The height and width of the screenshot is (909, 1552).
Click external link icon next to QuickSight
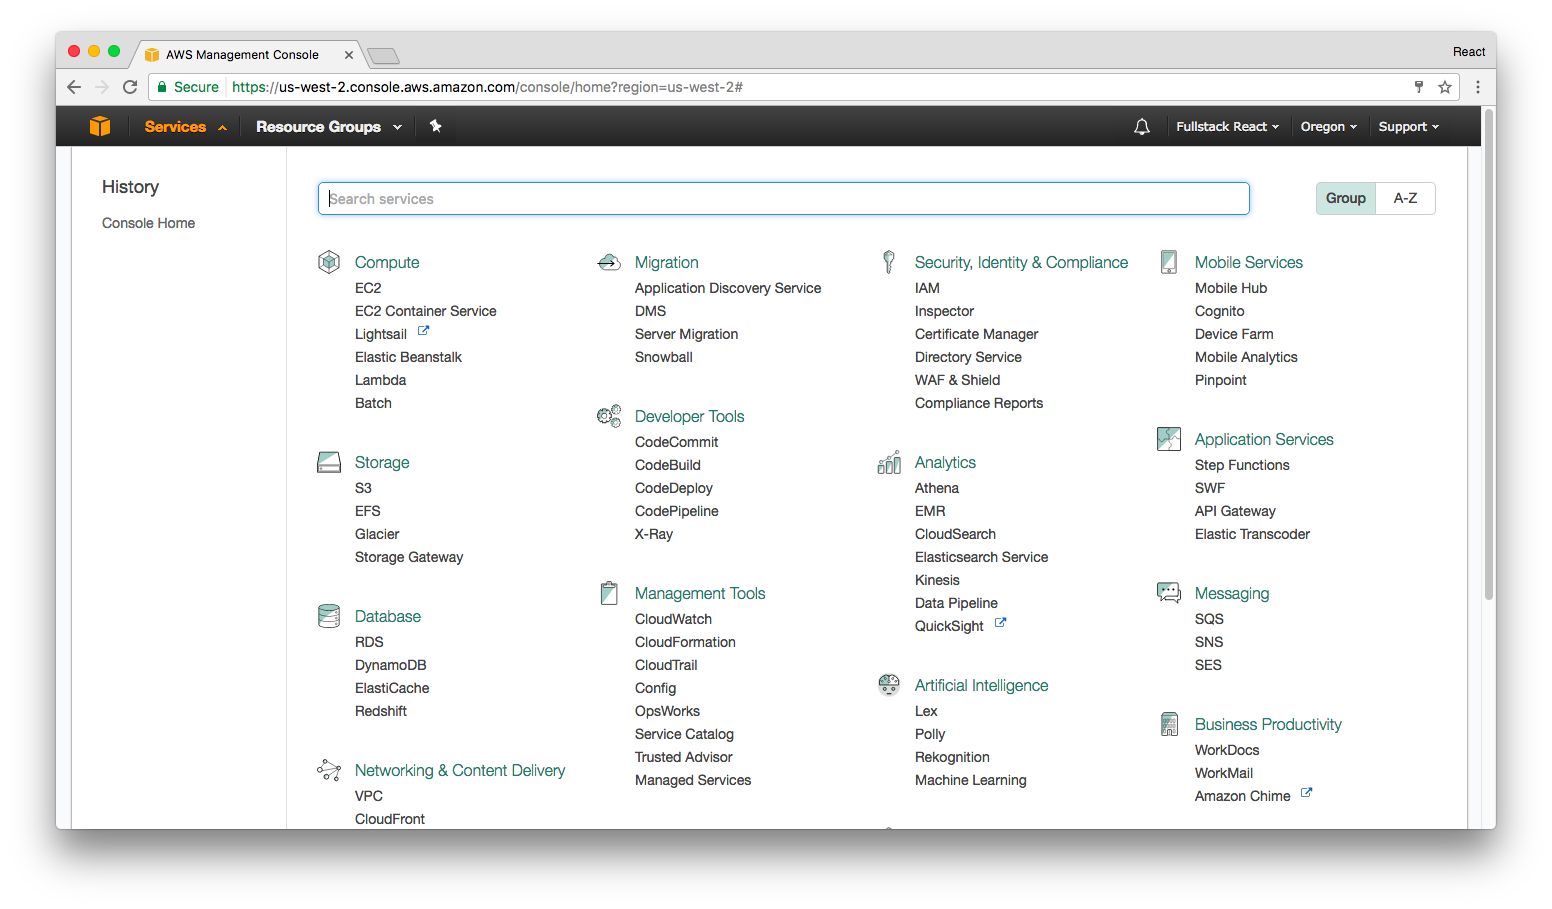pyautogui.click(x=1000, y=623)
